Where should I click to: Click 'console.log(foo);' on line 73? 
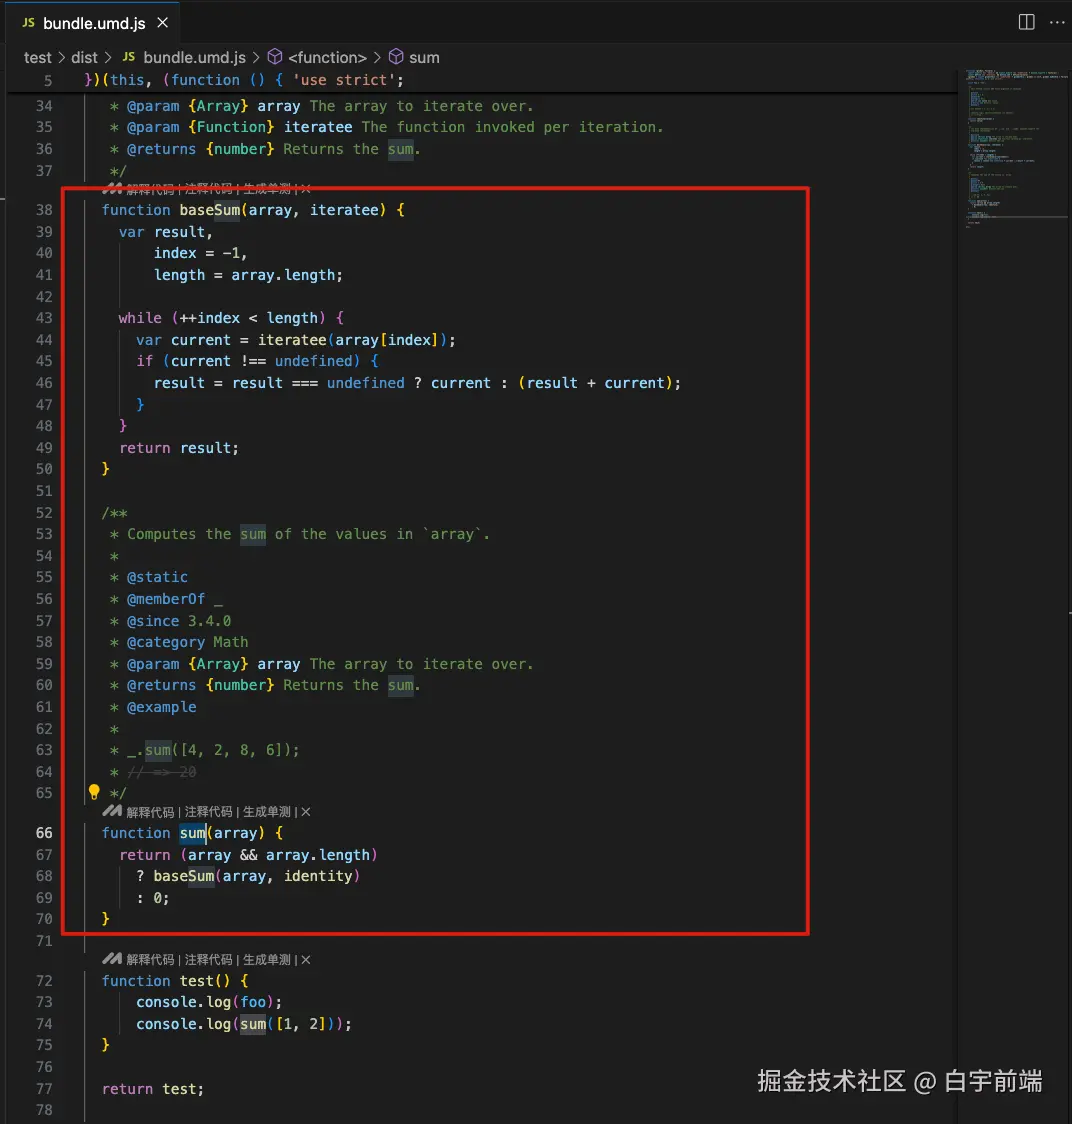[209, 1001]
